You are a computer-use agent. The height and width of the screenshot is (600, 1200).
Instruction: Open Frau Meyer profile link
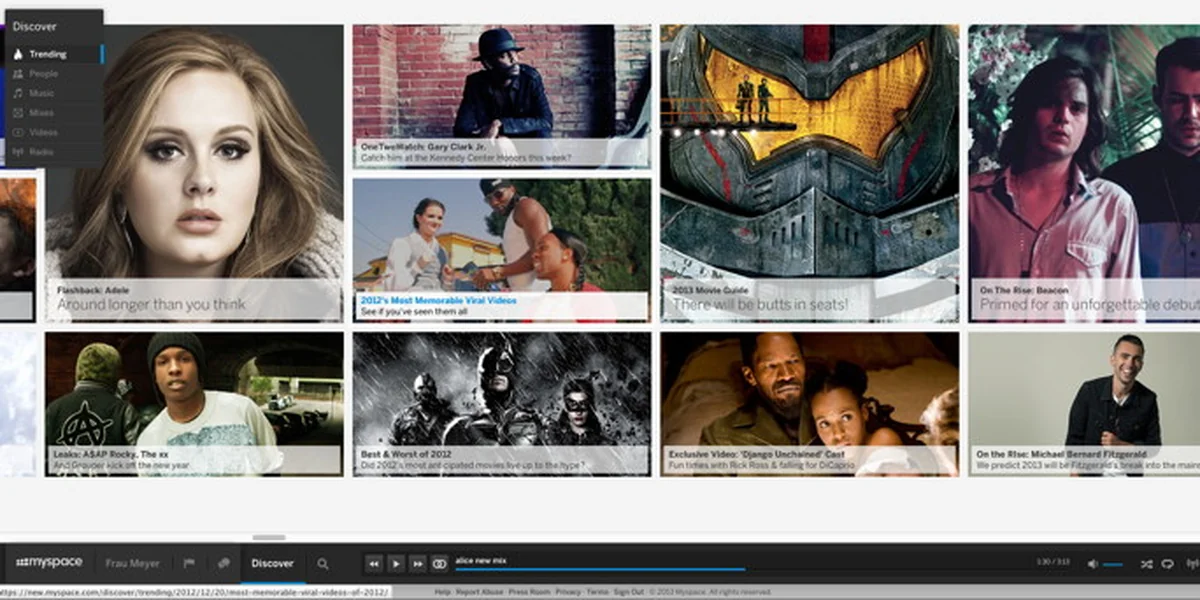[x=132, y=564]
